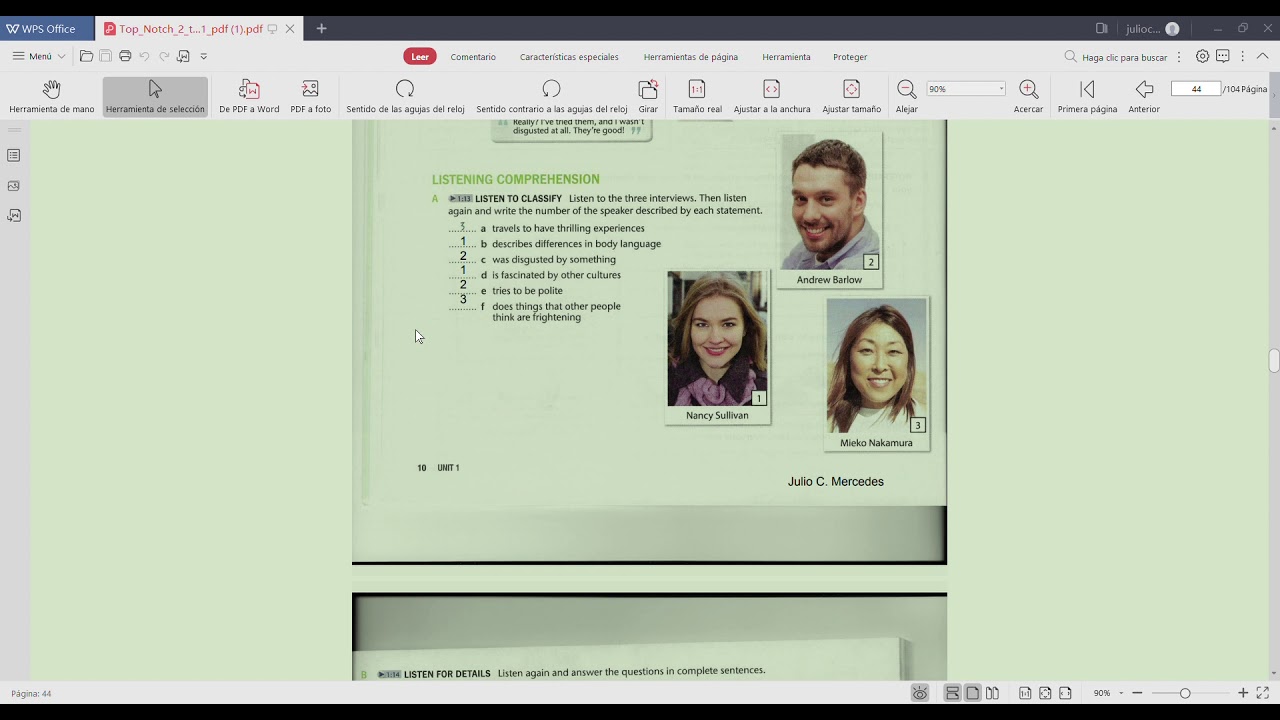The image size is (1280, 720).
Task: Close the Top_Notch_2 pdf tab
Action: (x=290, y=29)
